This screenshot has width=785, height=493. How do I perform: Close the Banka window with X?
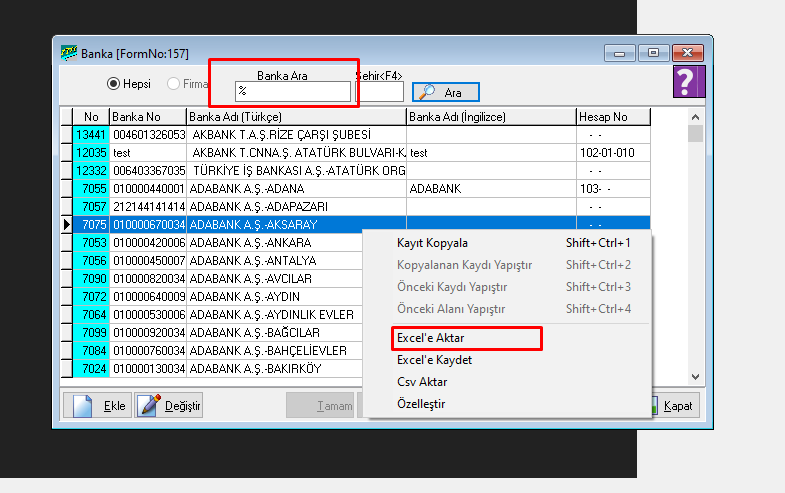687,53
